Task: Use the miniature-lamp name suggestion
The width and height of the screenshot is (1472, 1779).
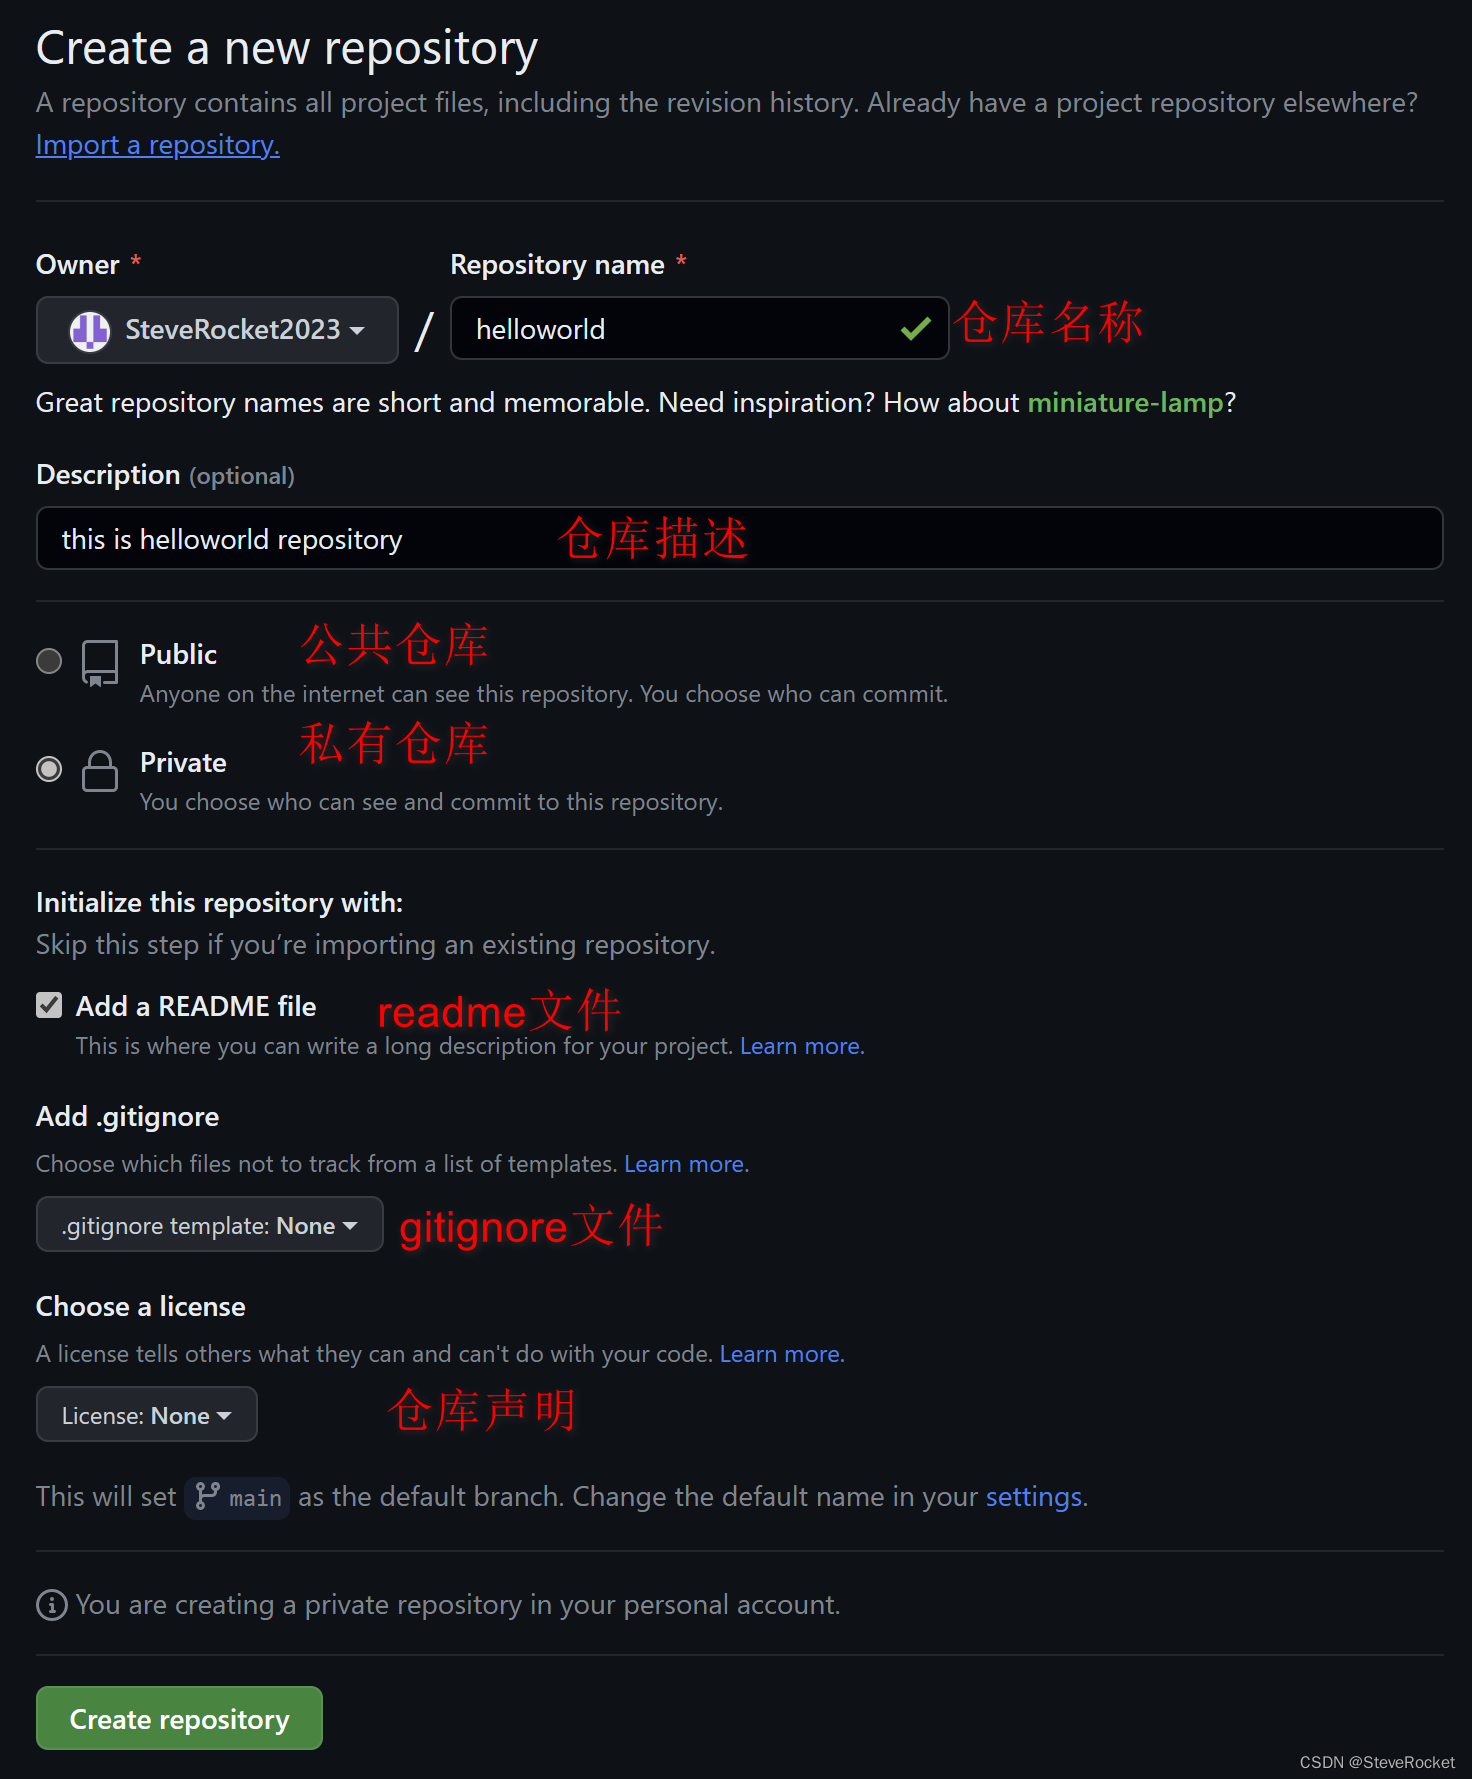Action: 1125,403
